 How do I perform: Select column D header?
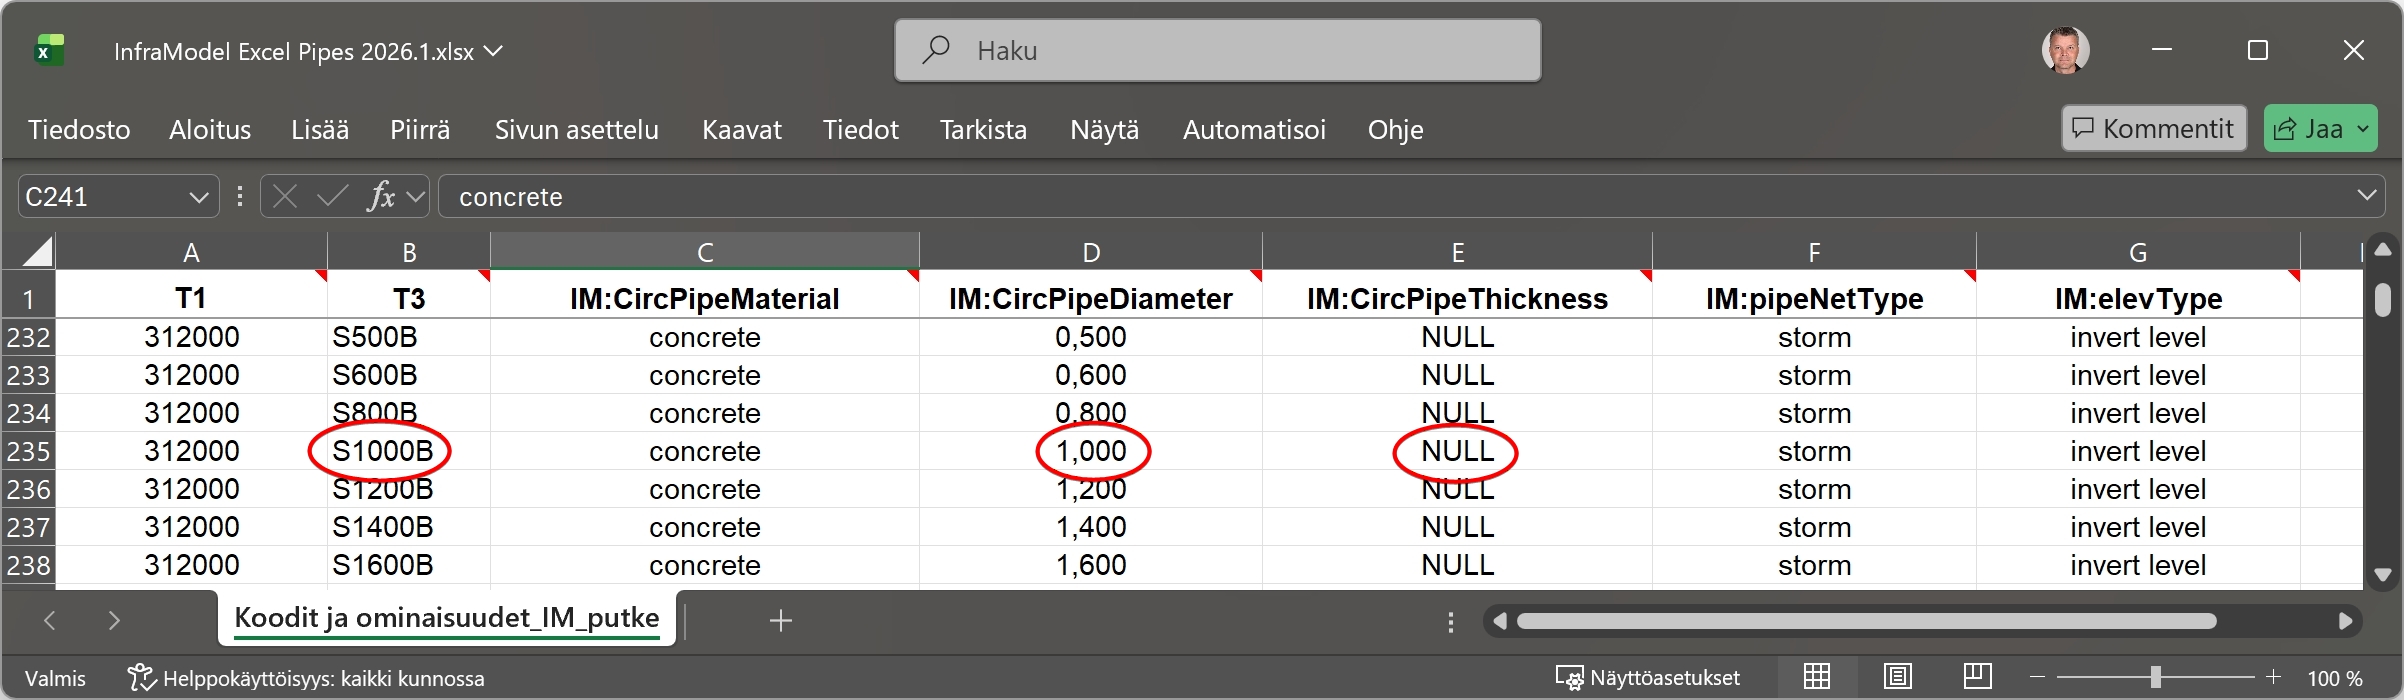pos(1091,252)
